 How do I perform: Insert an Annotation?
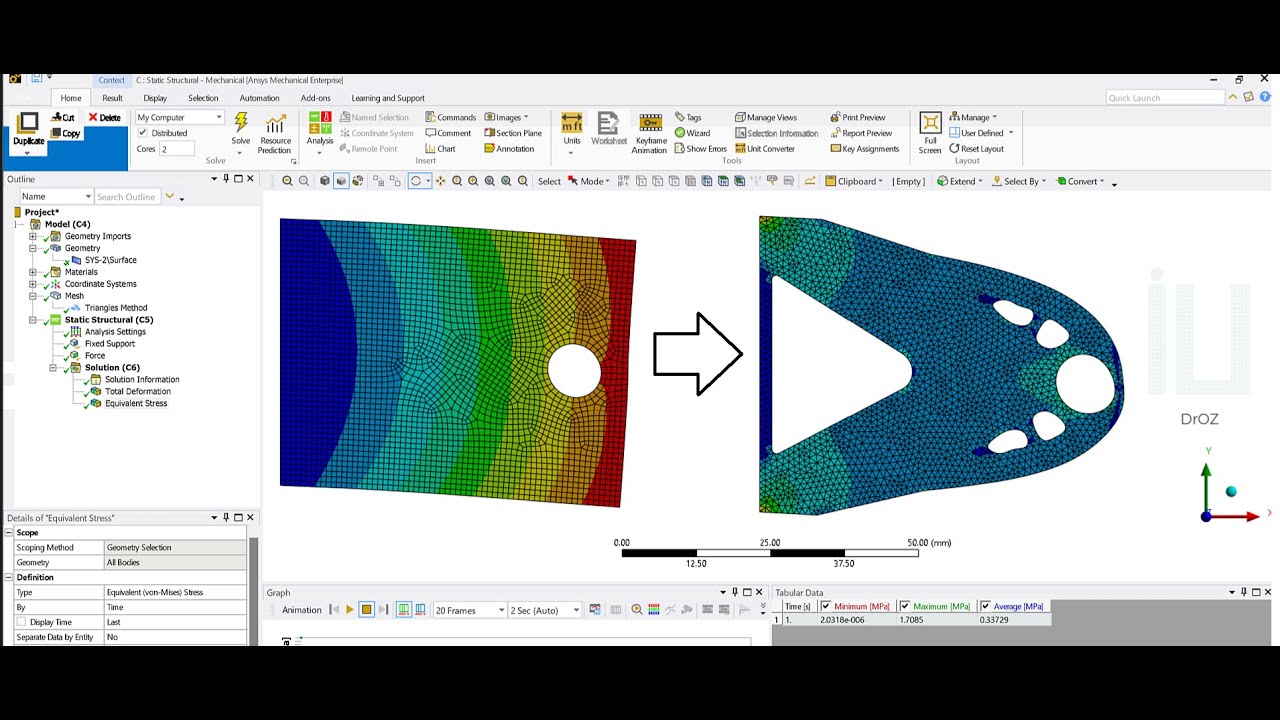point(509,149)
